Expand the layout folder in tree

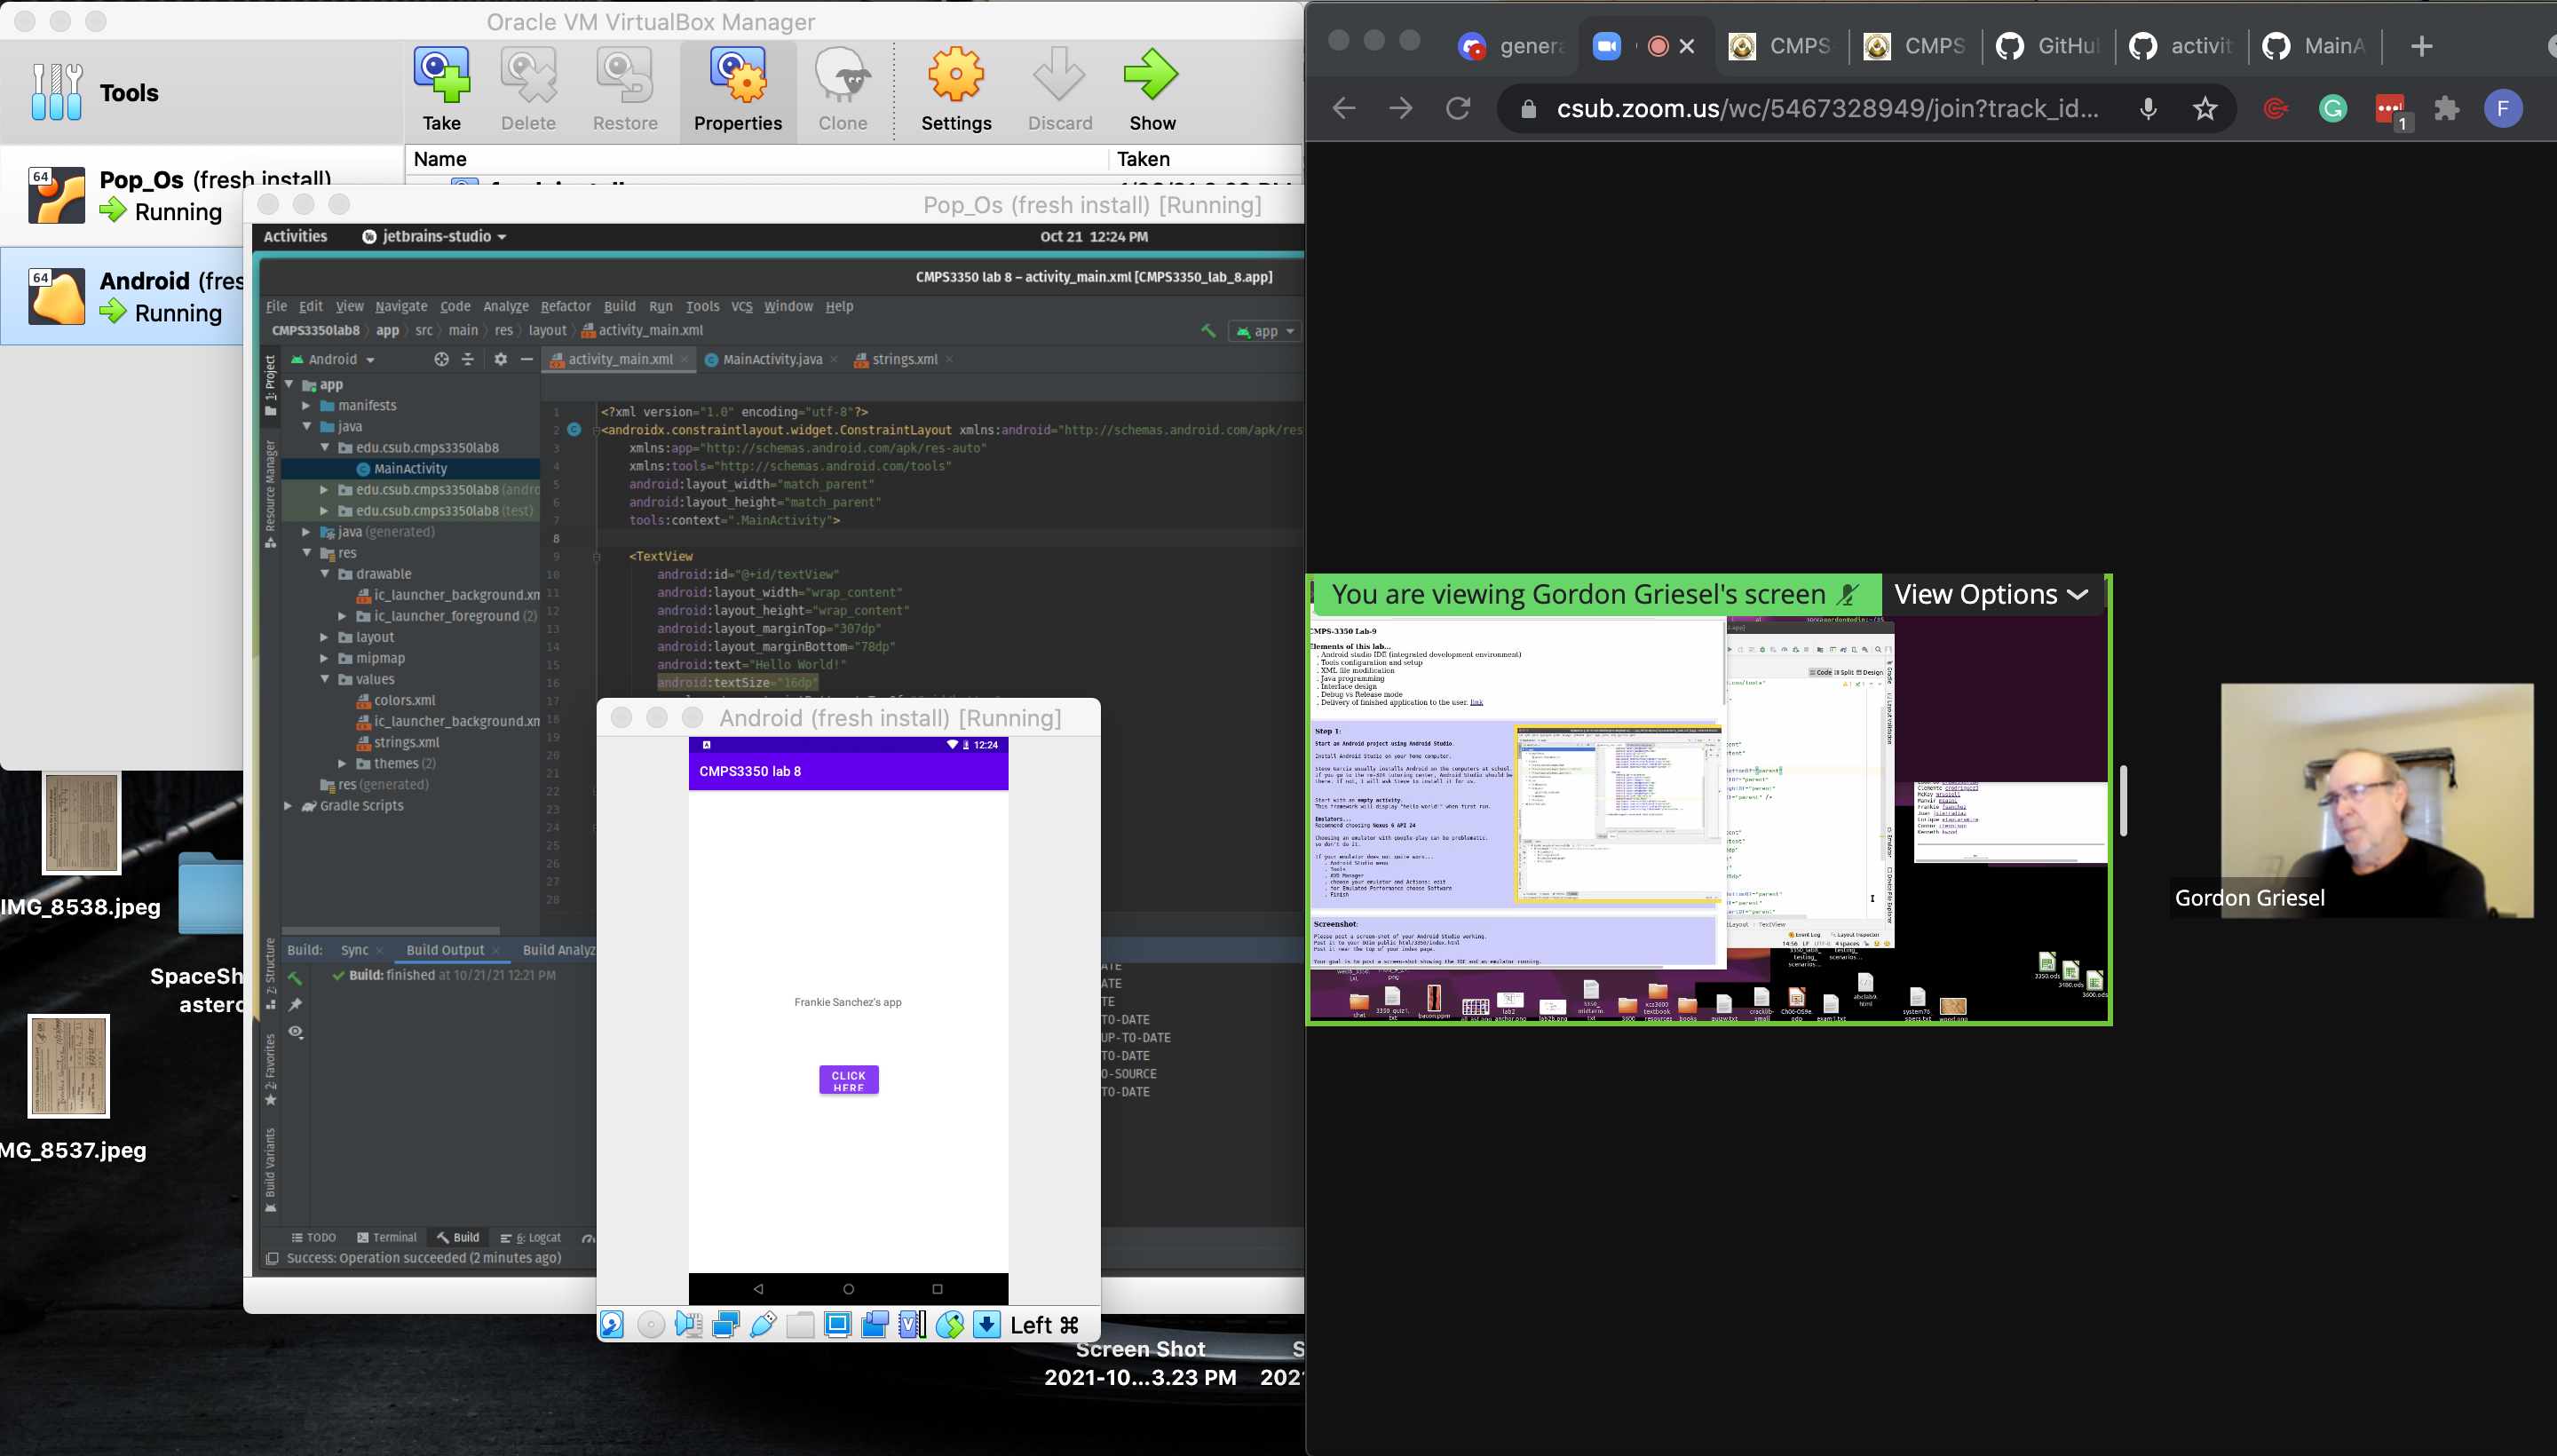[324, 637]
